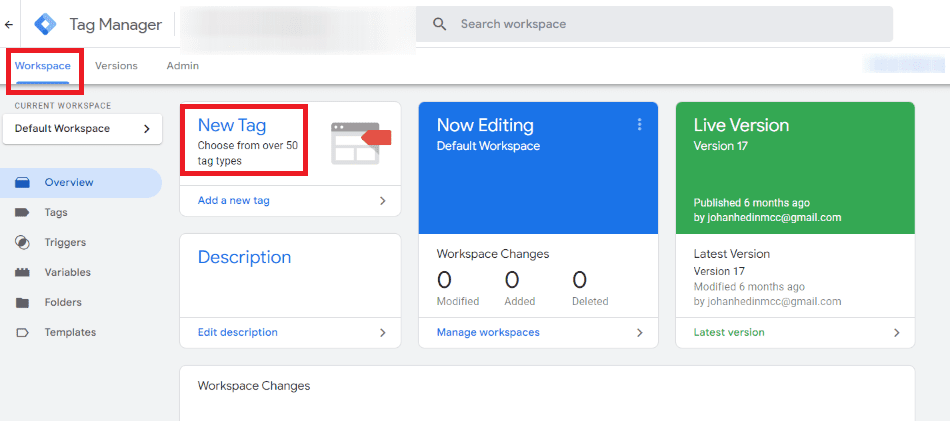Image resolution: width=950 pixels, height=421 pixels.
Task: Select Overview in the left sidebar
Action: [x=69, y=183]
